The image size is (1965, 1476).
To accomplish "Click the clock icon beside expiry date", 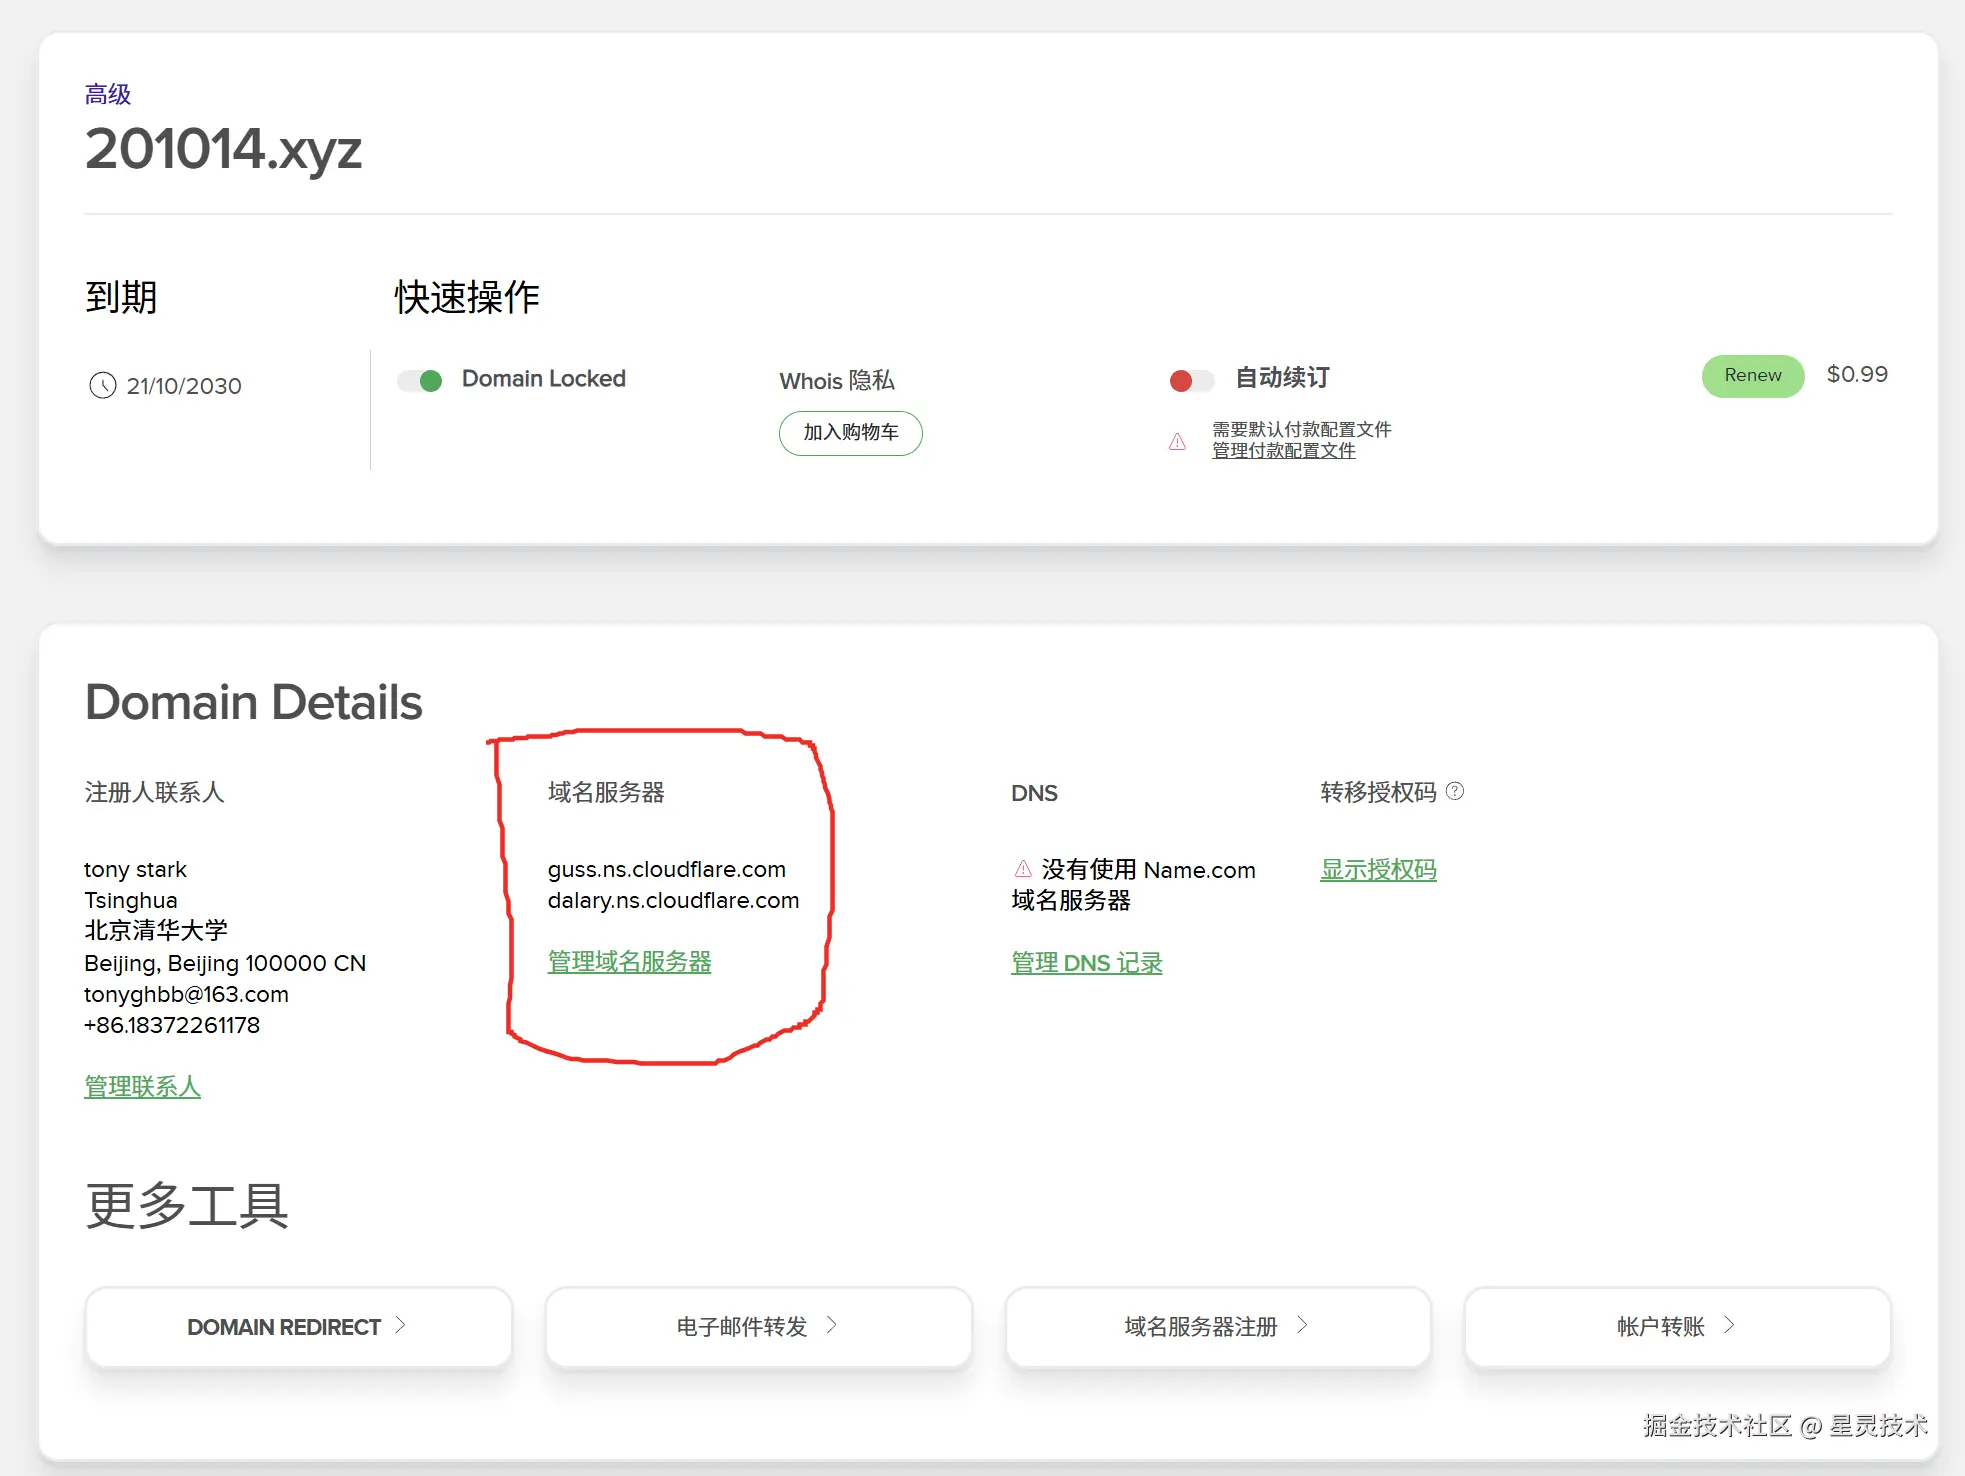I will pyautogui.click(x=103, y=385).
